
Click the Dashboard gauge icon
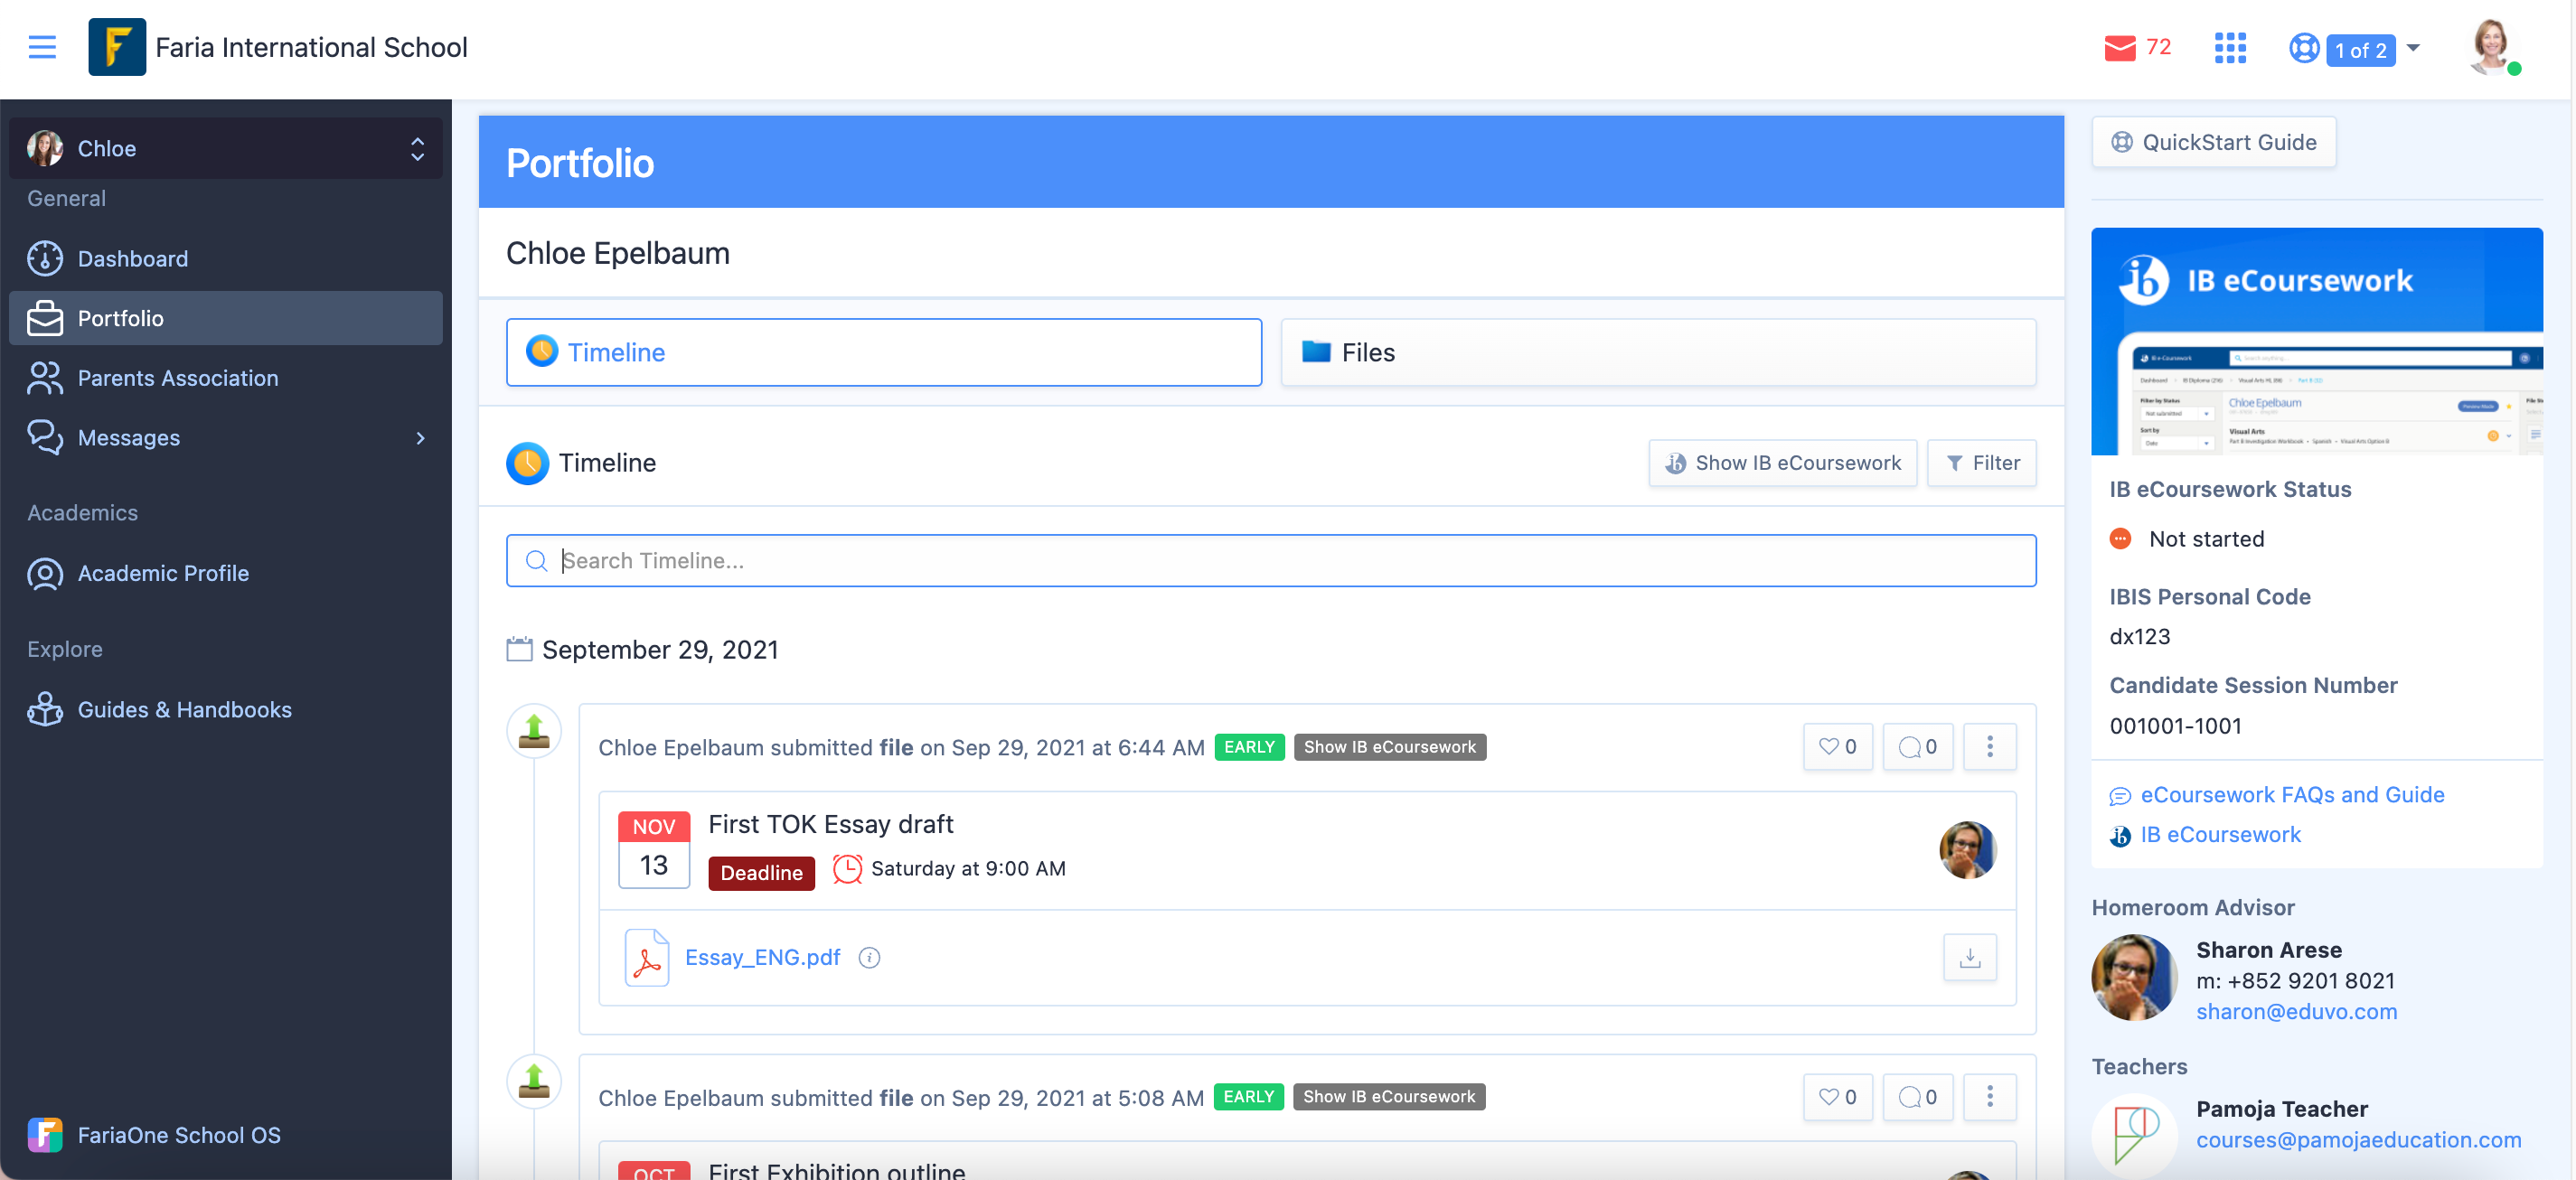(x=45, y=258)
